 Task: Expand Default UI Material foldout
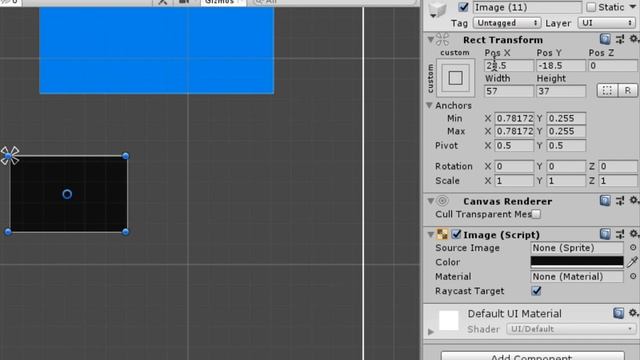coord(431,331)
